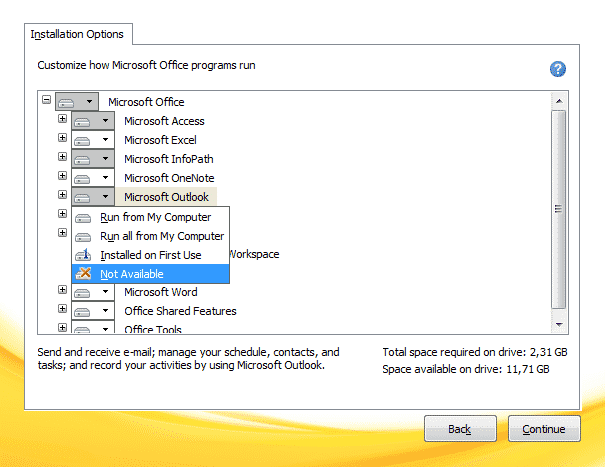Select Not Available in the dropdown menu
This screenshot has width=605, height=467.
pos(150,274)
